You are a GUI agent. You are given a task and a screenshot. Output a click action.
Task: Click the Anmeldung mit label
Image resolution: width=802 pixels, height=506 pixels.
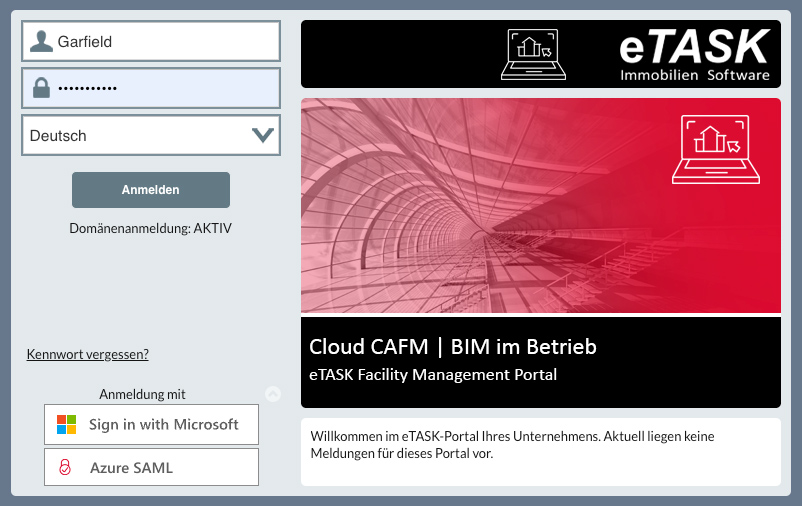tap(142, 394)
